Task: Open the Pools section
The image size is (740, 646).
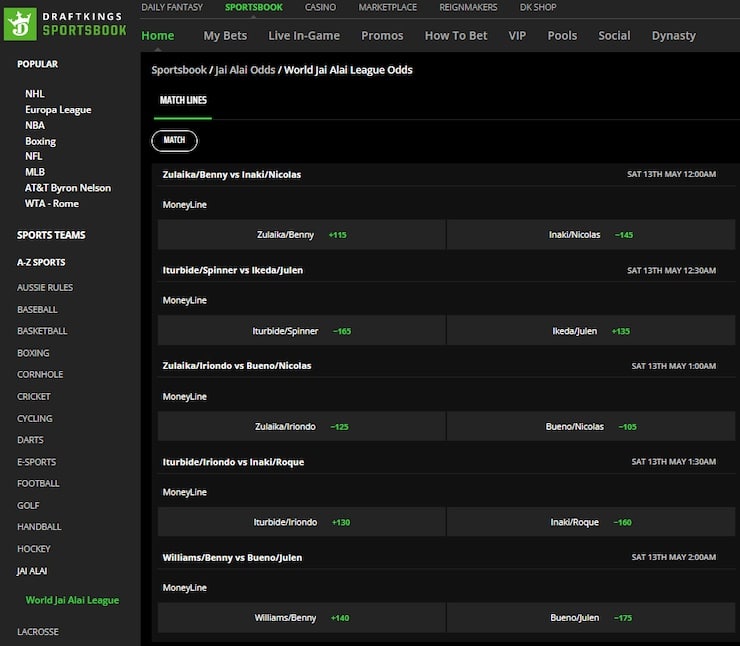Action: [562, 36]
